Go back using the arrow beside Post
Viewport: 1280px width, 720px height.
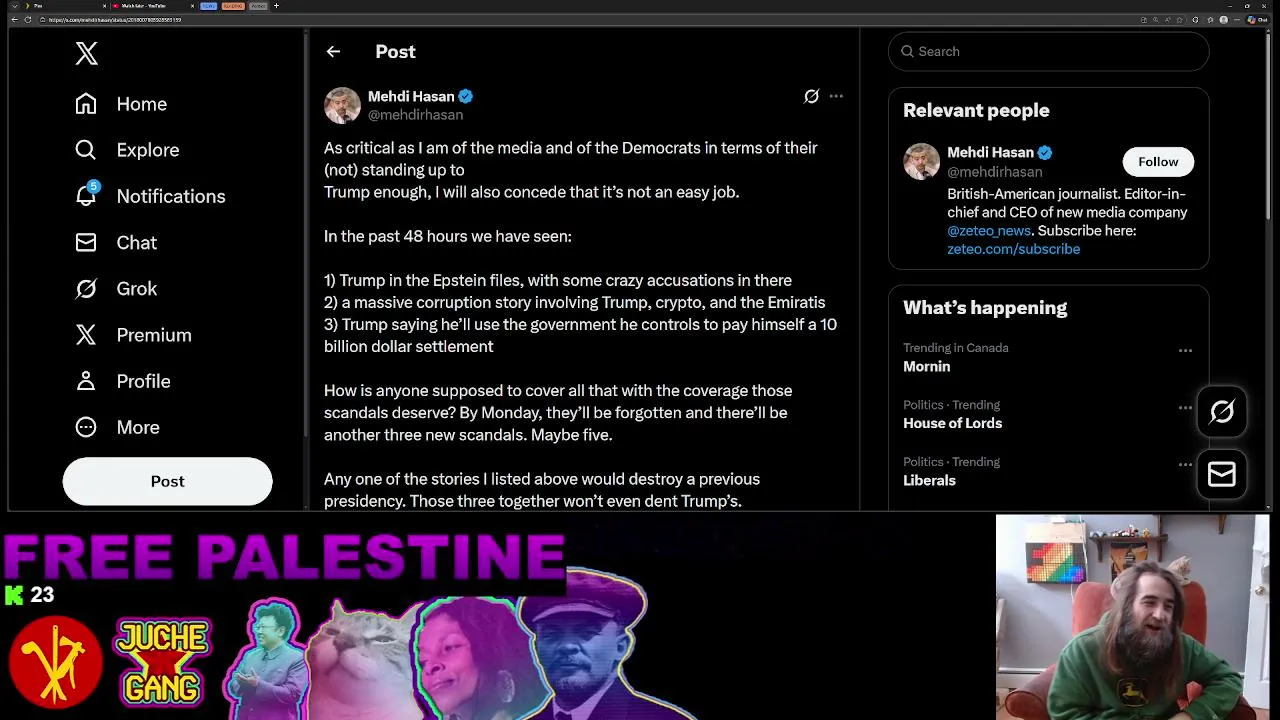coord(333,51)
